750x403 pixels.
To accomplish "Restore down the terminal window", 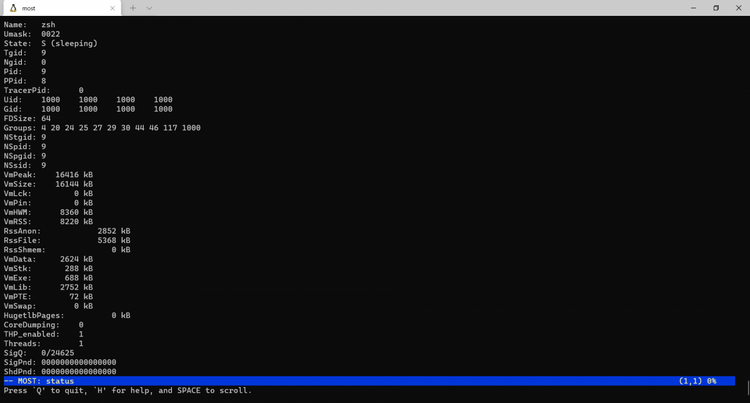I will click(x=716, y=8).
